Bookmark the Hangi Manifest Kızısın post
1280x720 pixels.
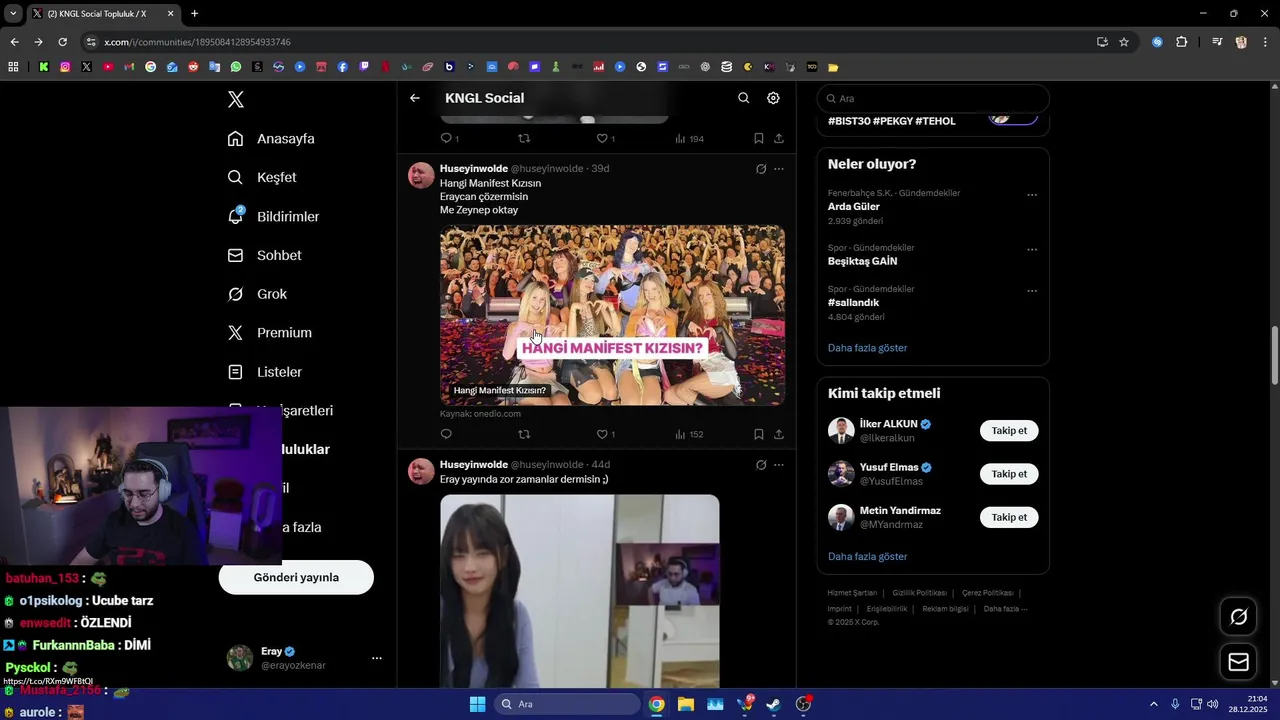pyautogui.click(x=759, y=434)
